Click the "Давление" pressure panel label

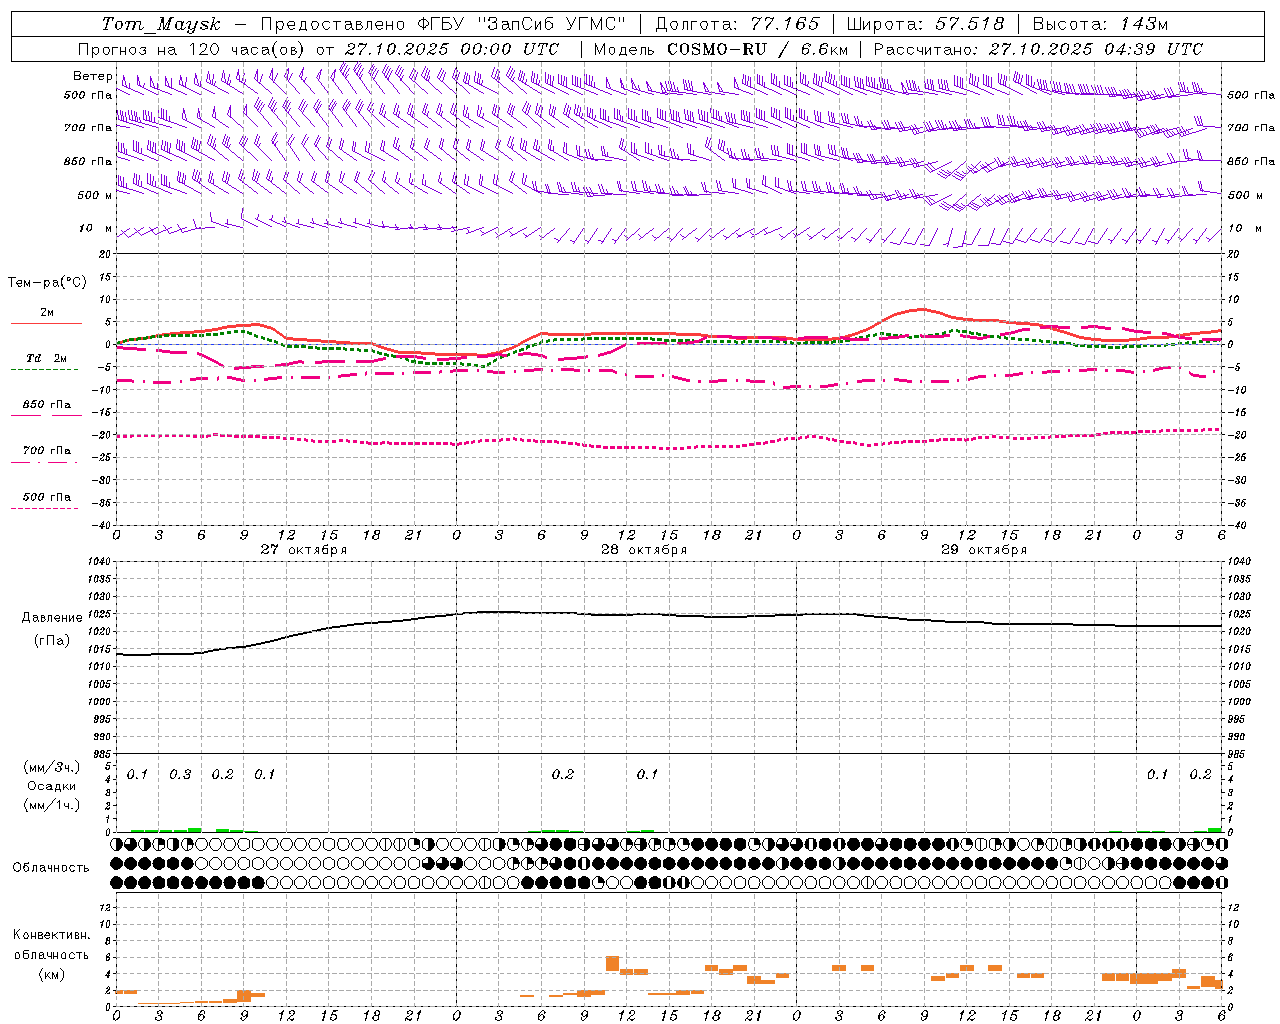52,618
